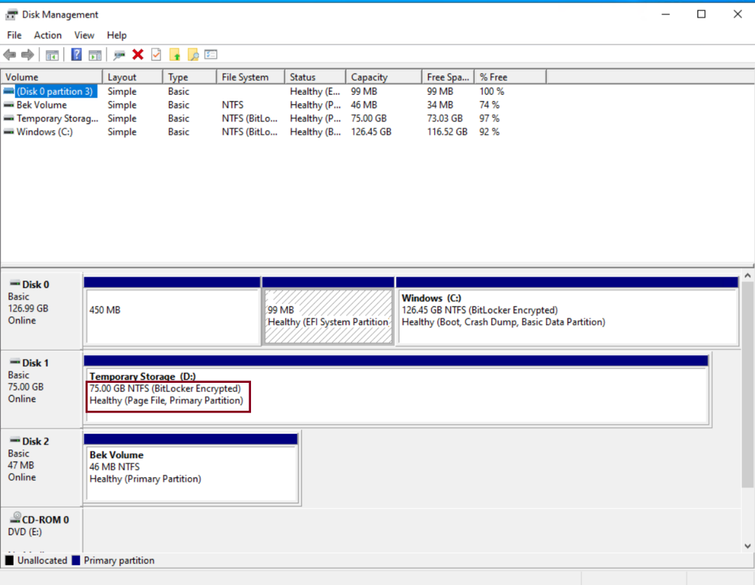Click the checklist settings toolbar icon
The image size is (755, 585).
pos(211,54)
